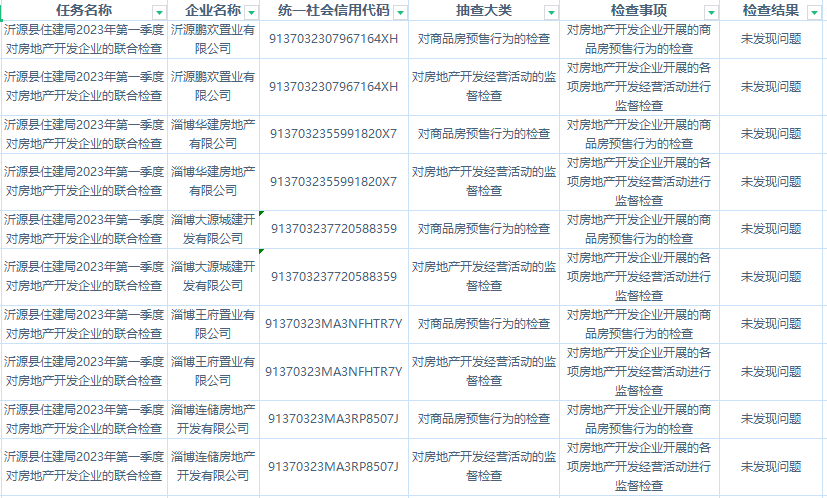Click the 对商品房预售行为的检查 cell in 淄博连储 row
The image size is (827, 498).
tap(484, 419)
